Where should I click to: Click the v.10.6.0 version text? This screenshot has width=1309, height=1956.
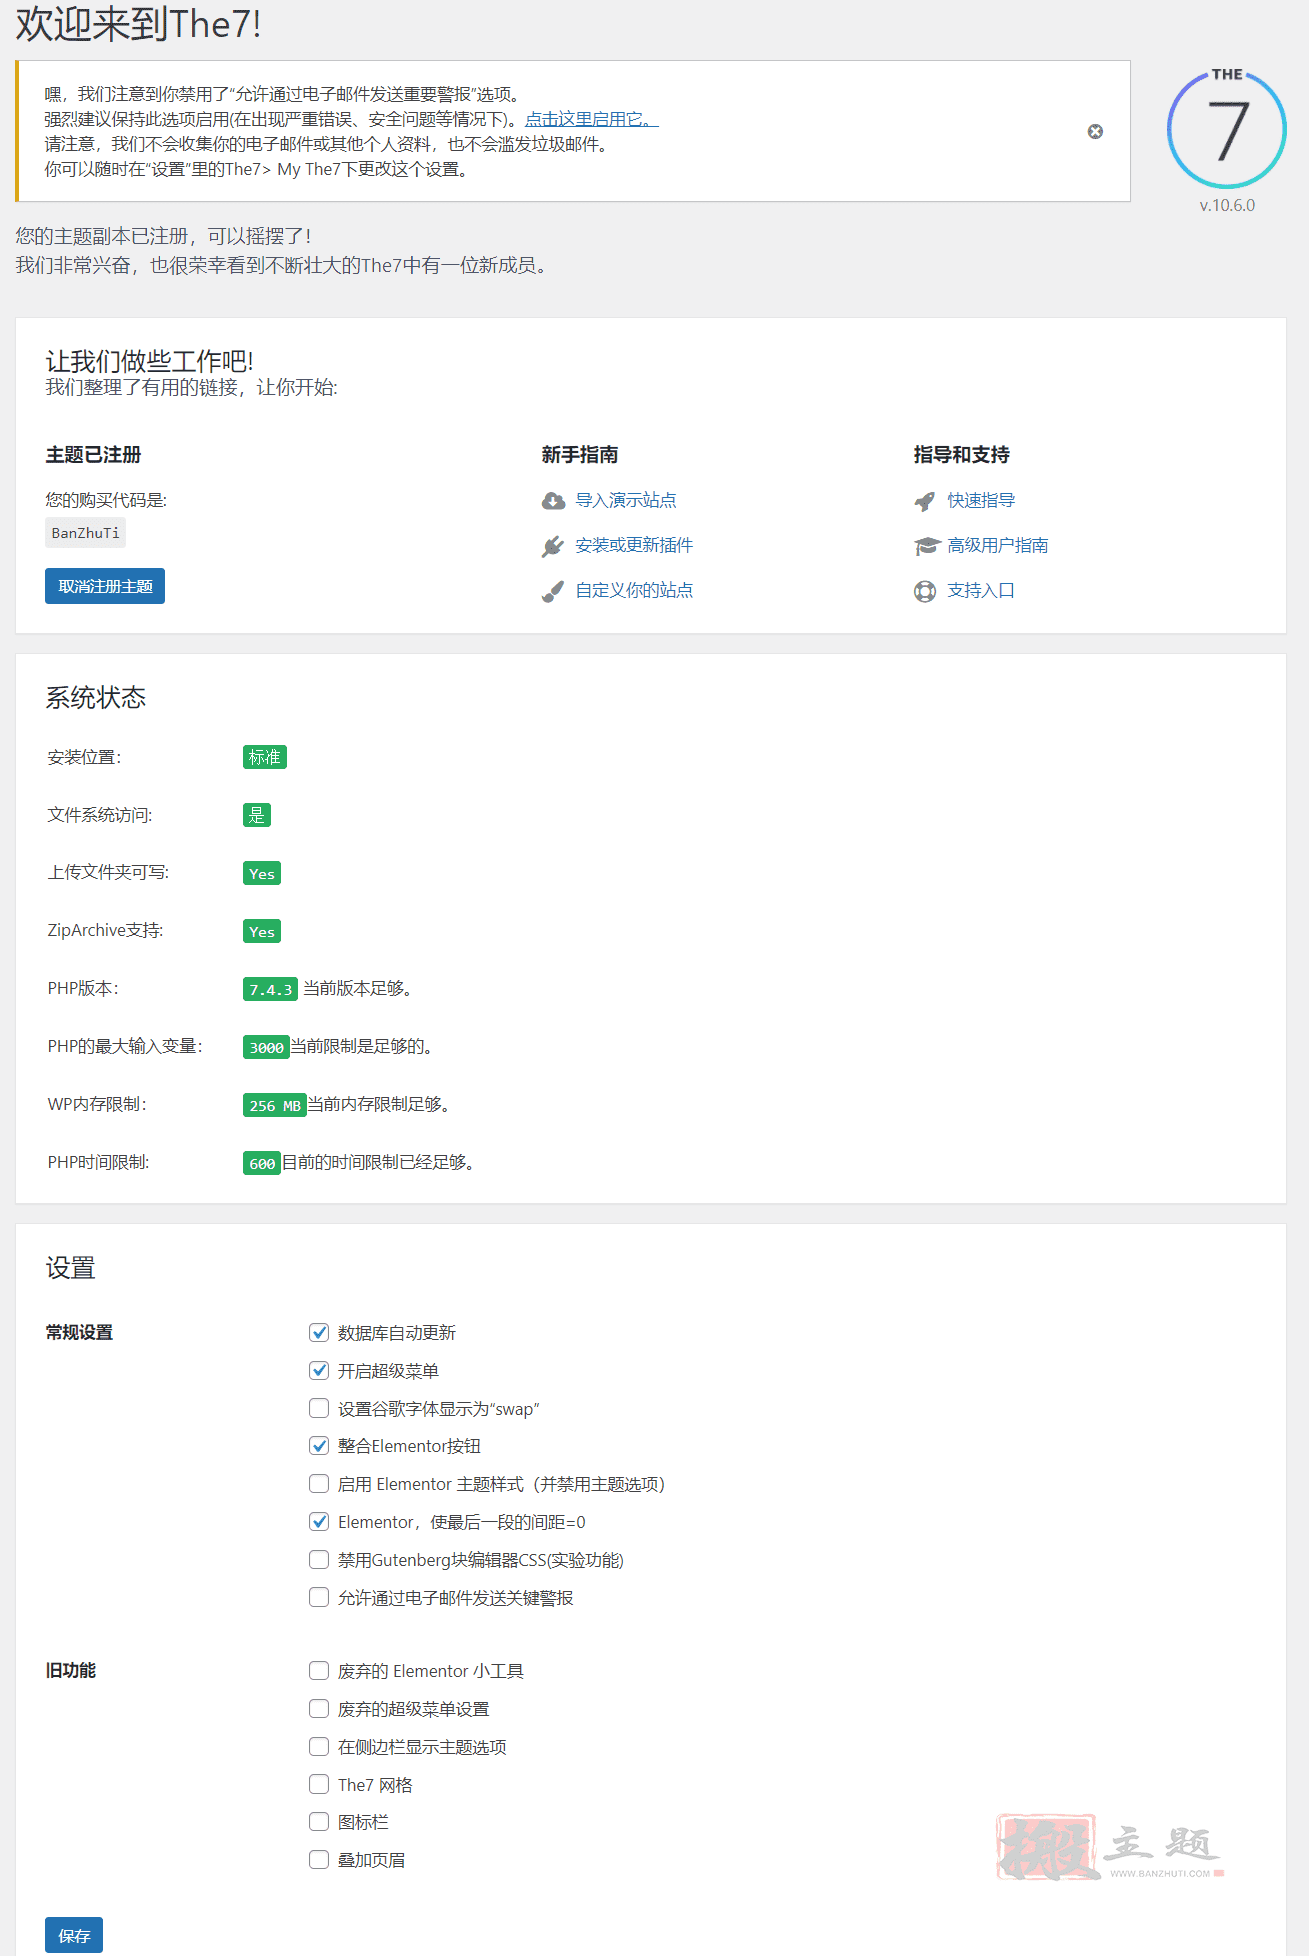pyautogui.click(x=1227, y=205)
